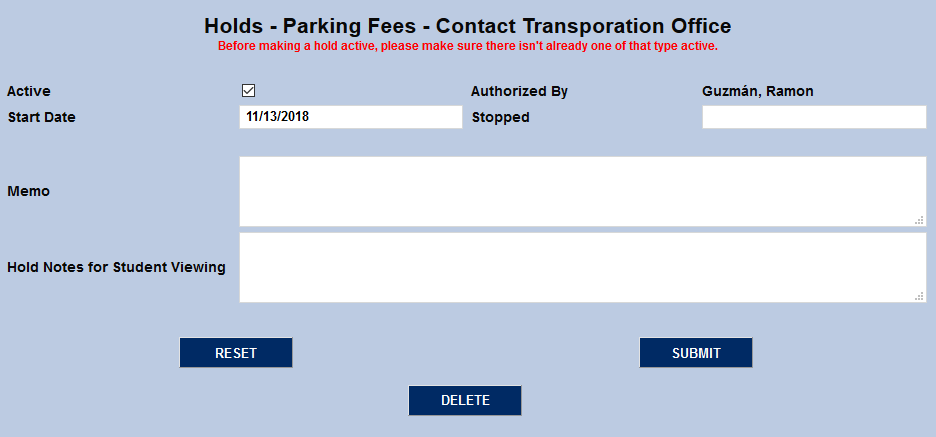Click the Start Date label
Image resolution: width=936 pixels, height=437 pixels.
[41, 117]
